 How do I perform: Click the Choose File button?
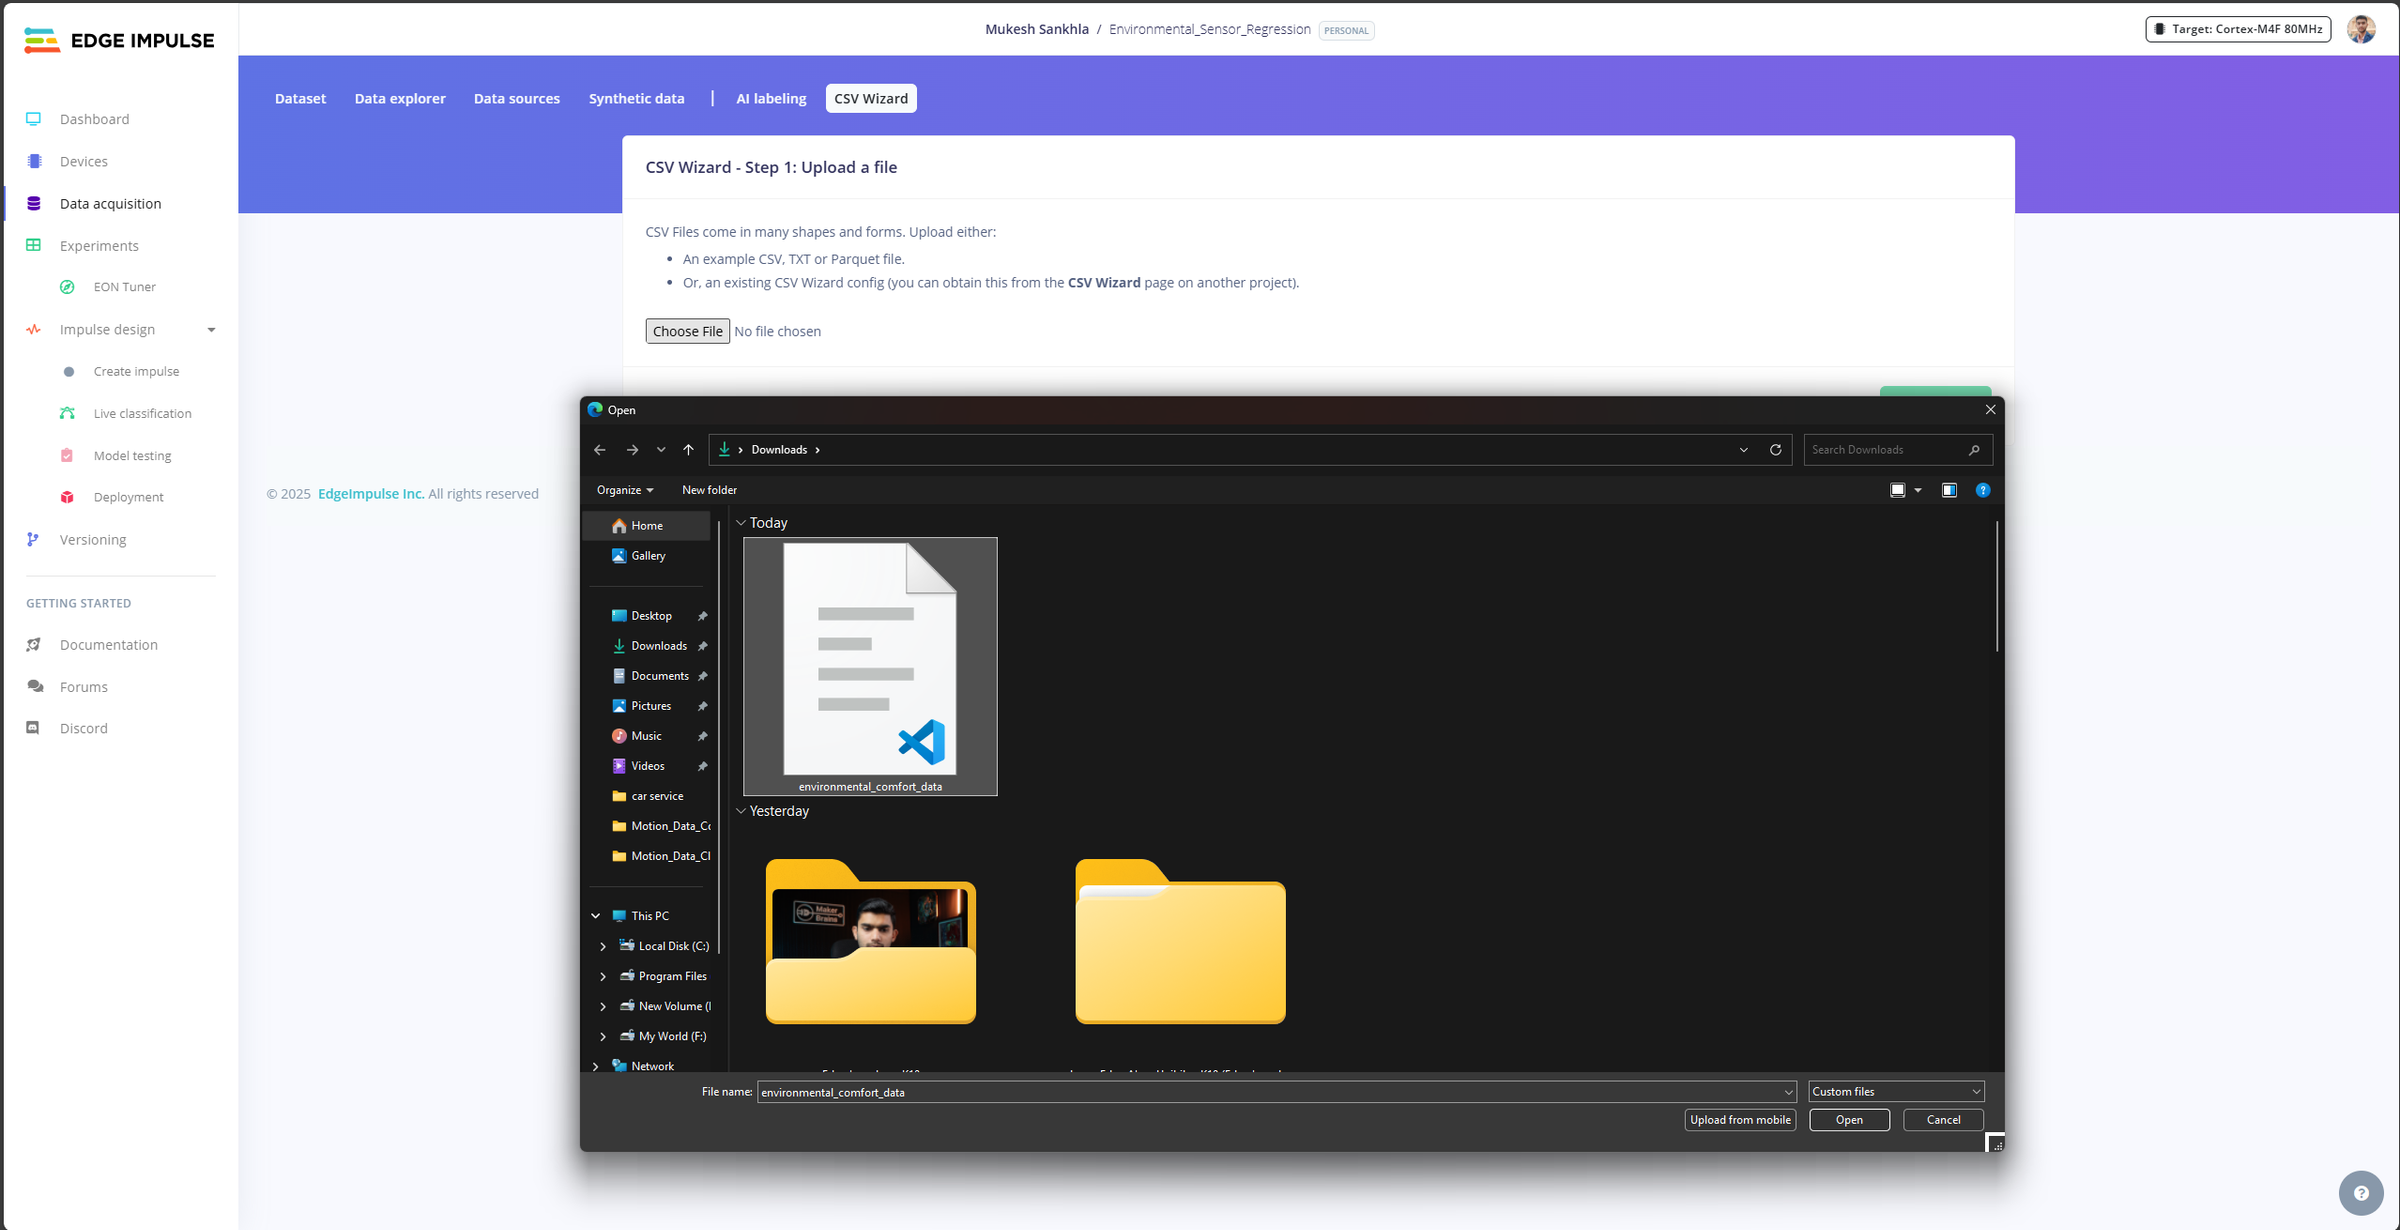[687, 331]
